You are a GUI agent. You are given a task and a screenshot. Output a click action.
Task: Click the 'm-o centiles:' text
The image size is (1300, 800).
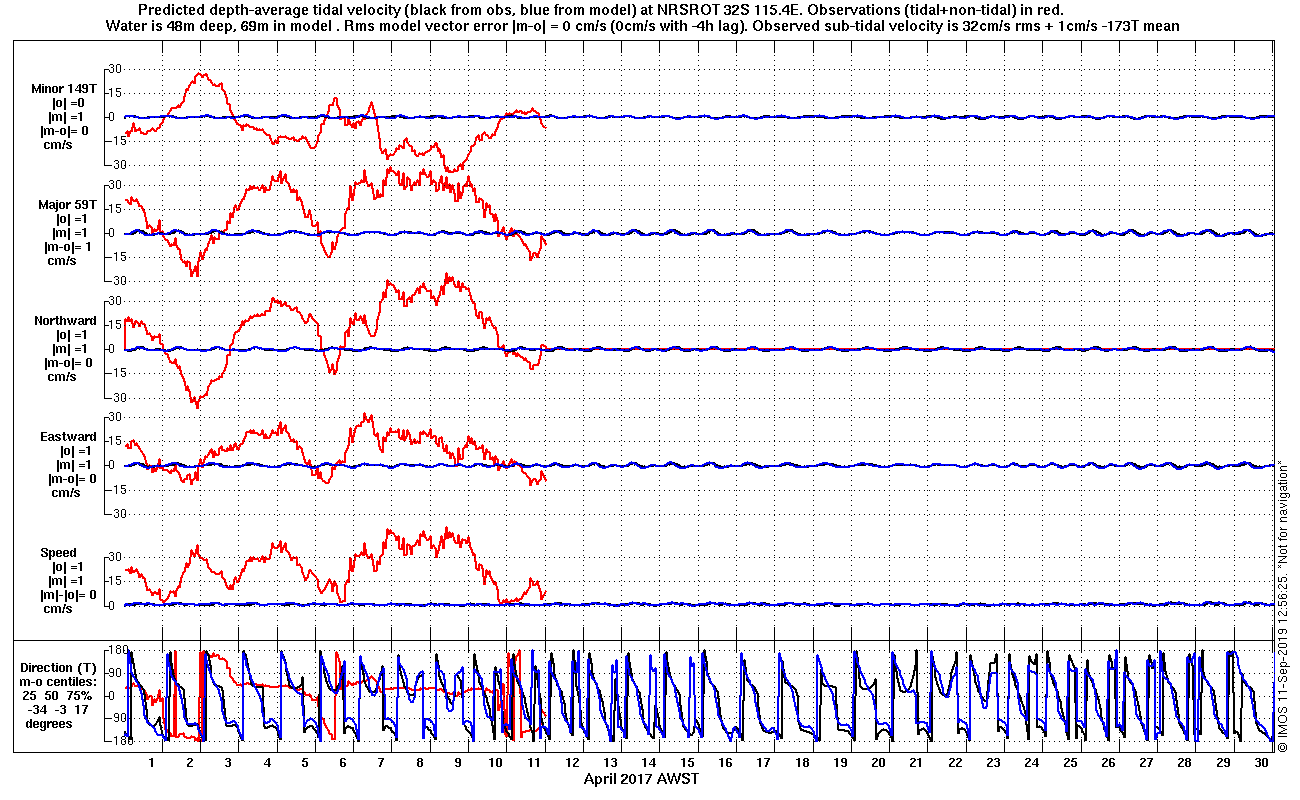coord(60,682)
